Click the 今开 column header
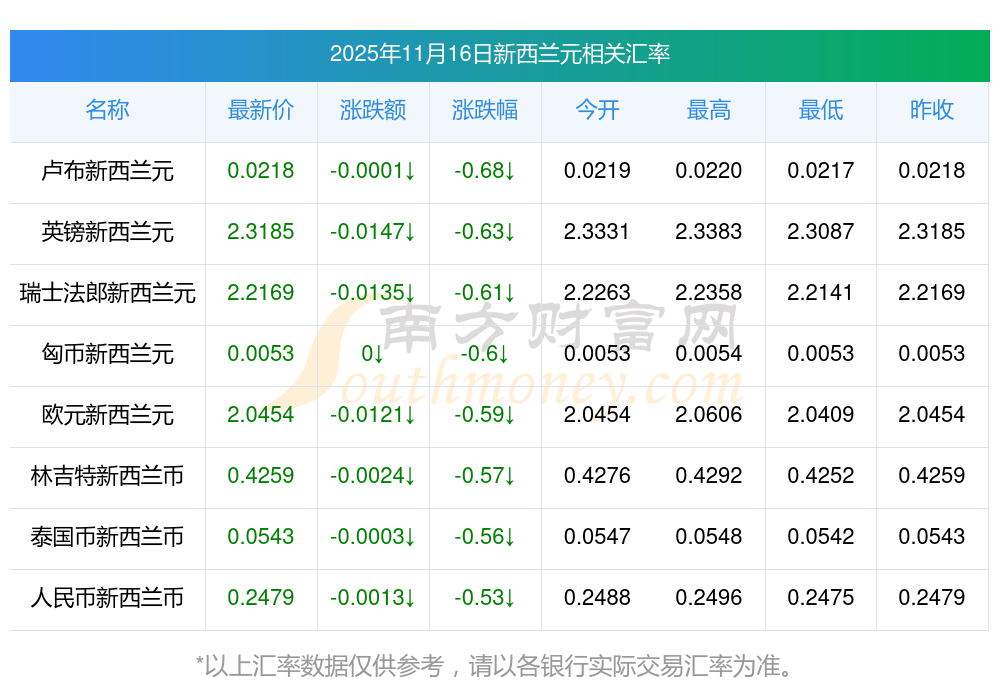1000x697 pixels. [x=597, y=110]
